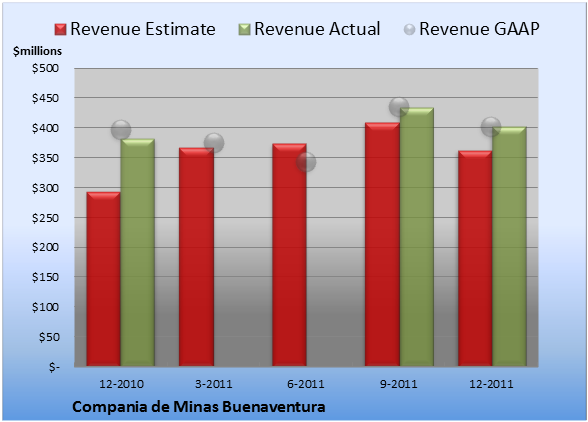Select the red estimate bar for 12-2010
This screenshot has width=588, height=422.
coord(104,279)
